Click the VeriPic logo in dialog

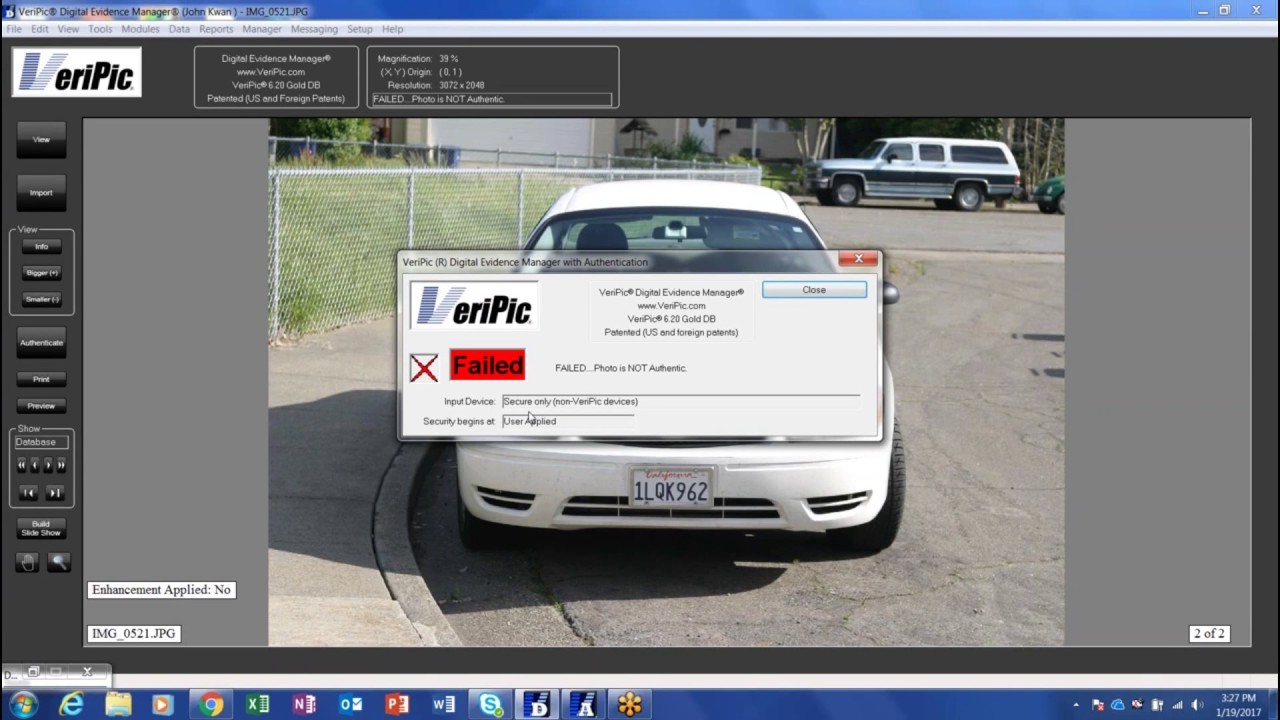pos(474,306)
